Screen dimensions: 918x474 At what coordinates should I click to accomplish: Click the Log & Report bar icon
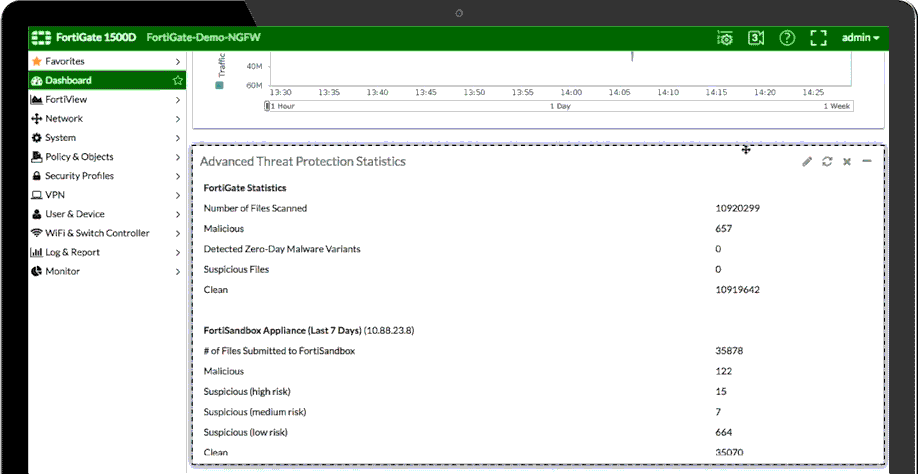point(37,252)
